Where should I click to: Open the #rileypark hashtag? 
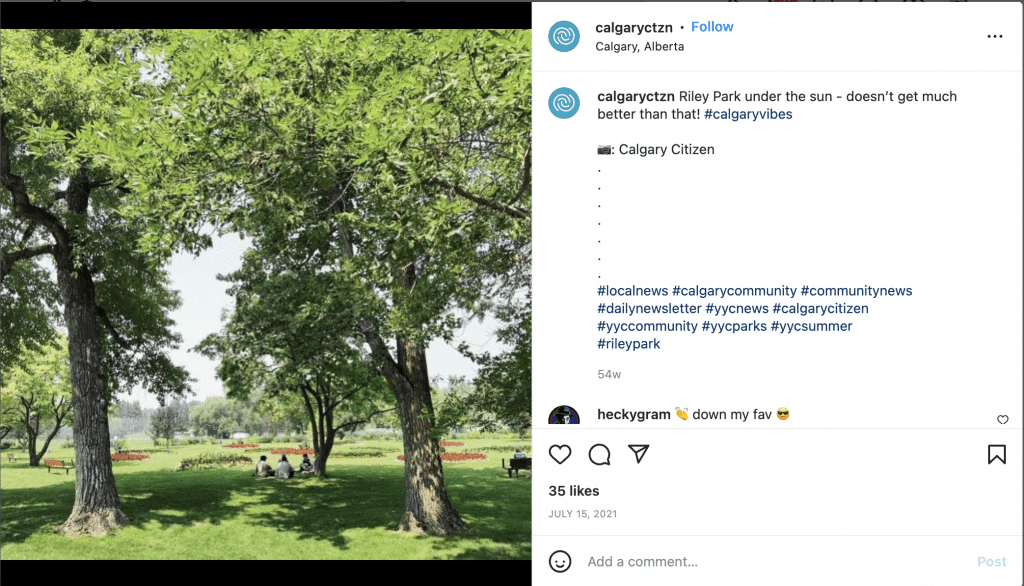[629, 344]
